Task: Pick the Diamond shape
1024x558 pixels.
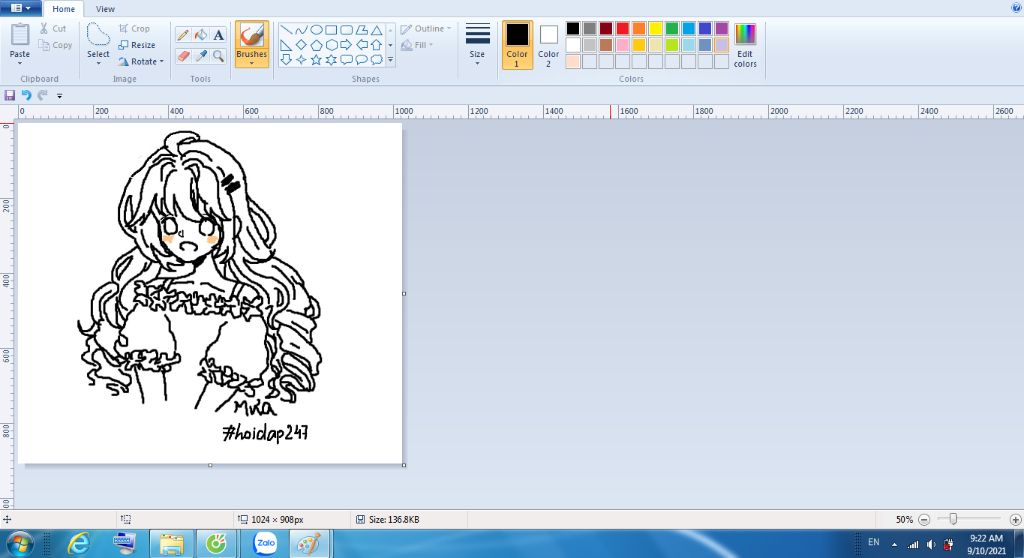Action: [301, 45]
